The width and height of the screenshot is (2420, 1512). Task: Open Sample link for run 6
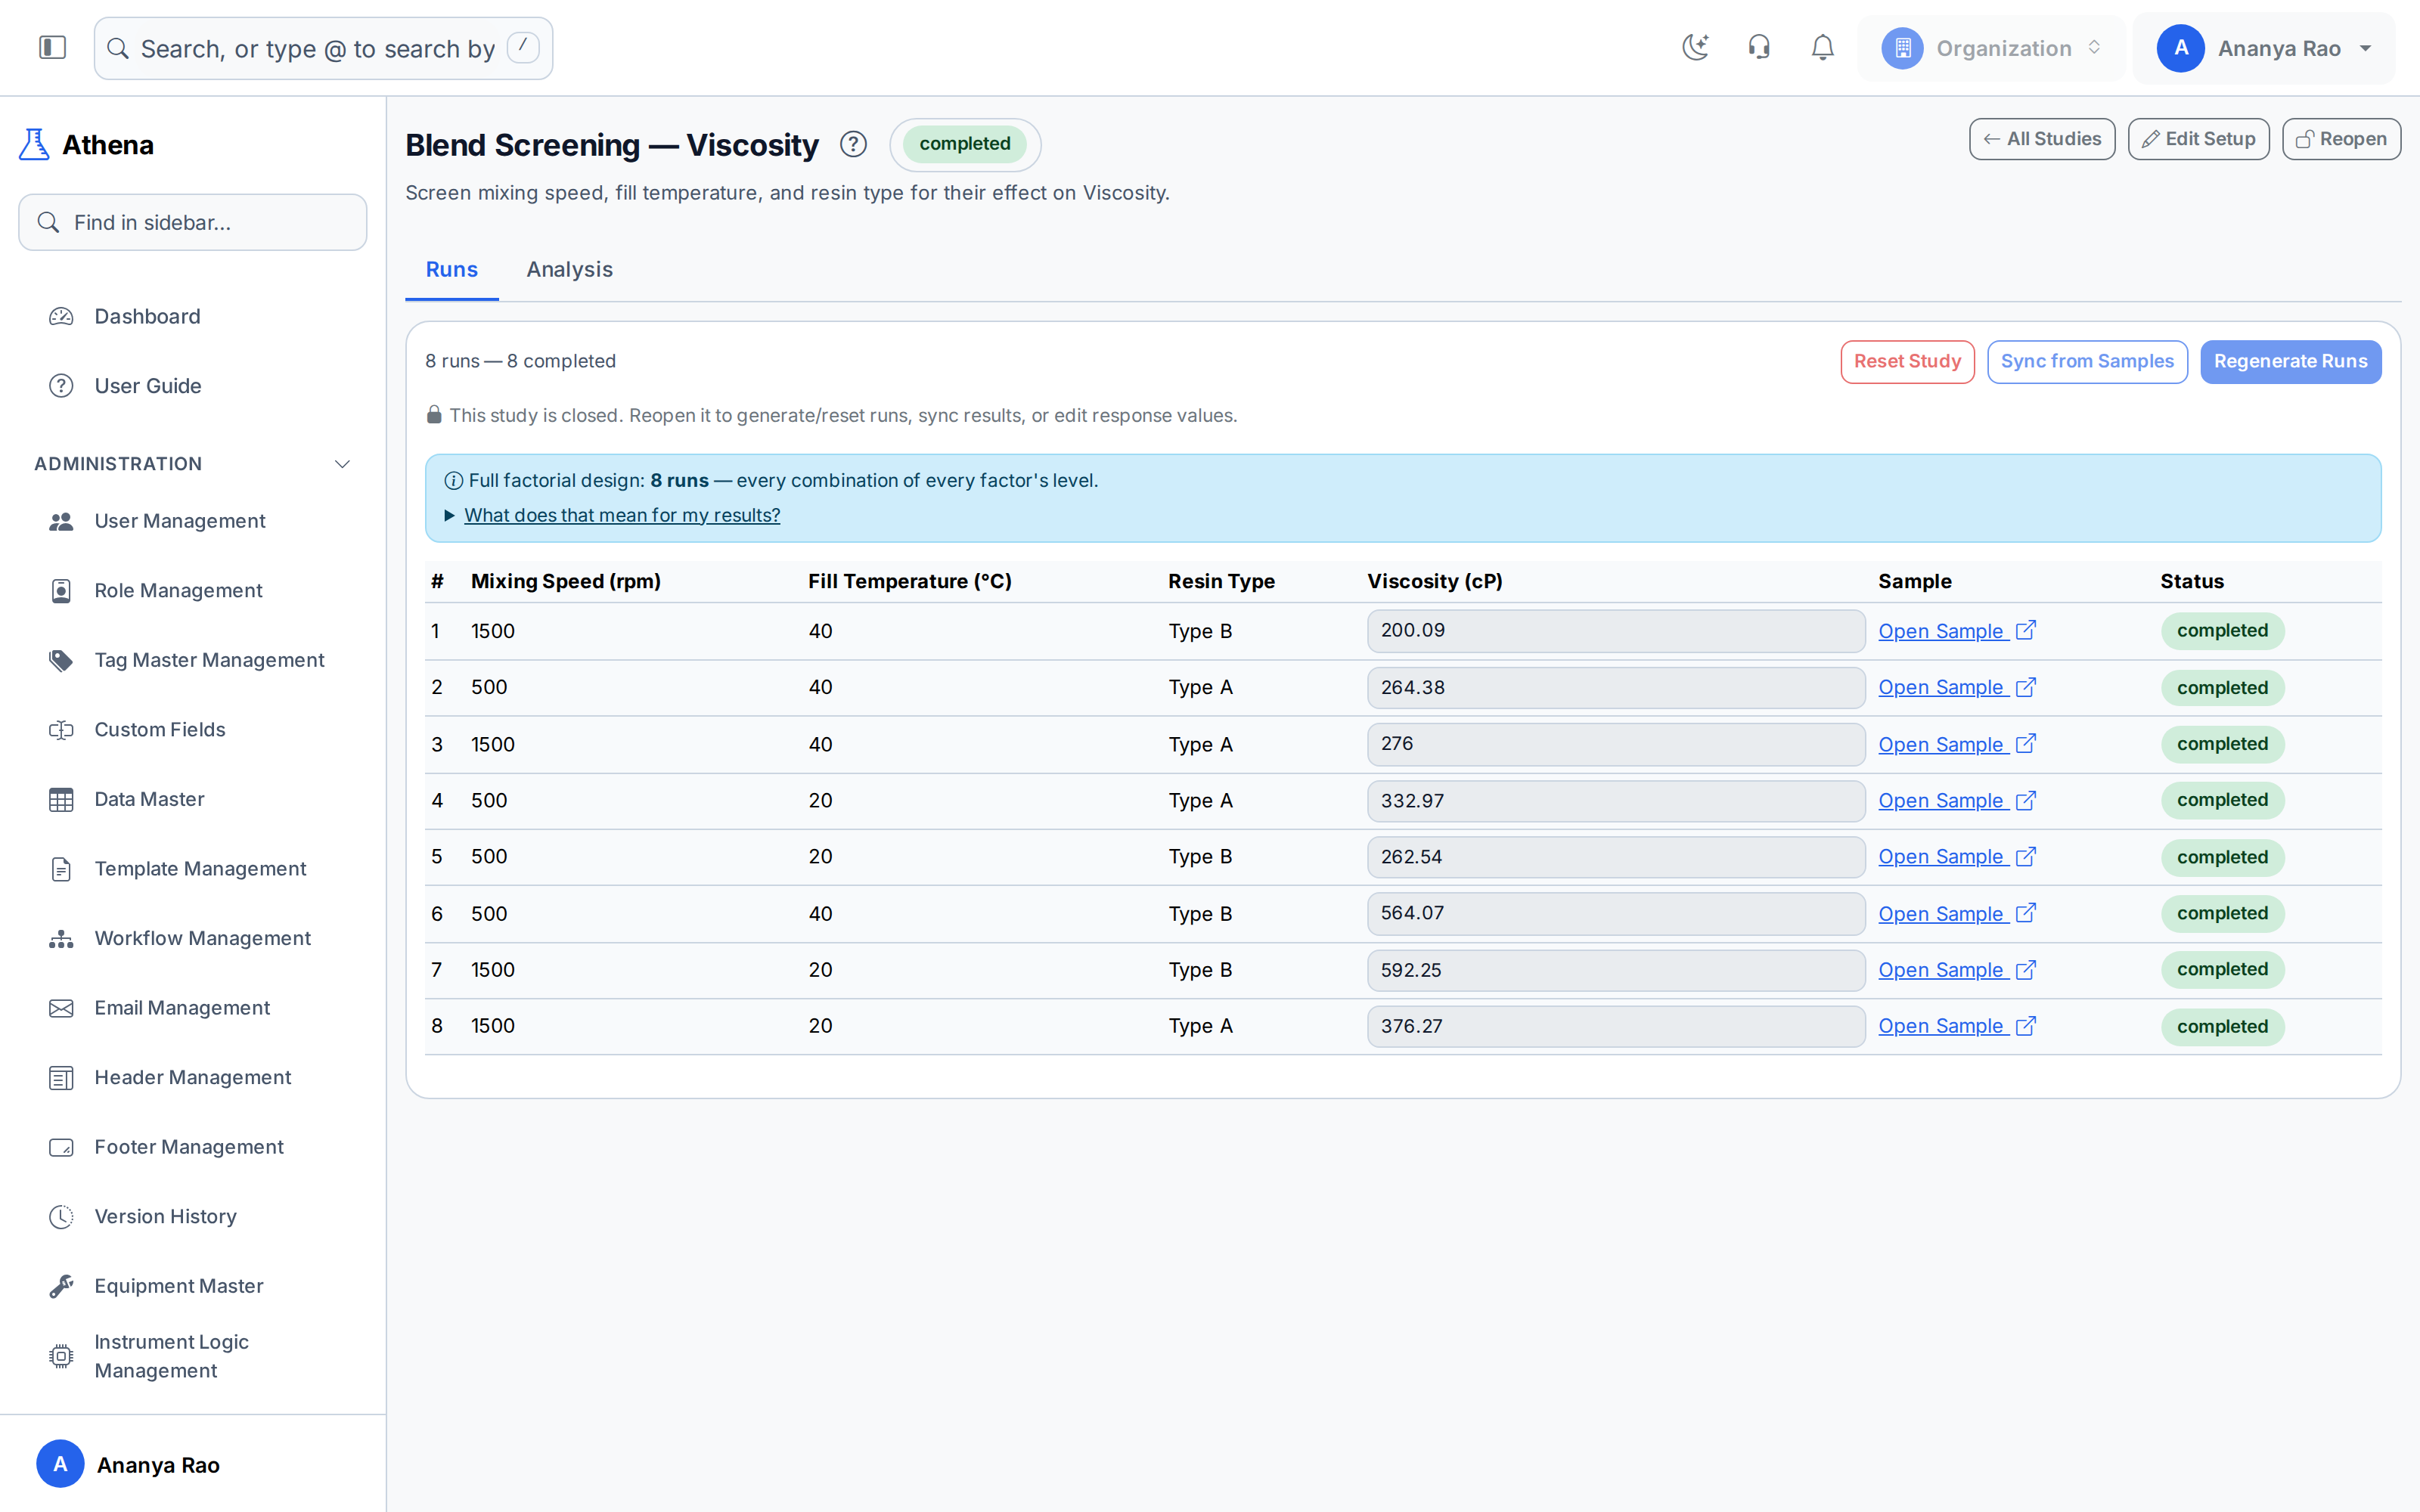pyautogui.click(x=1957, y=914)
